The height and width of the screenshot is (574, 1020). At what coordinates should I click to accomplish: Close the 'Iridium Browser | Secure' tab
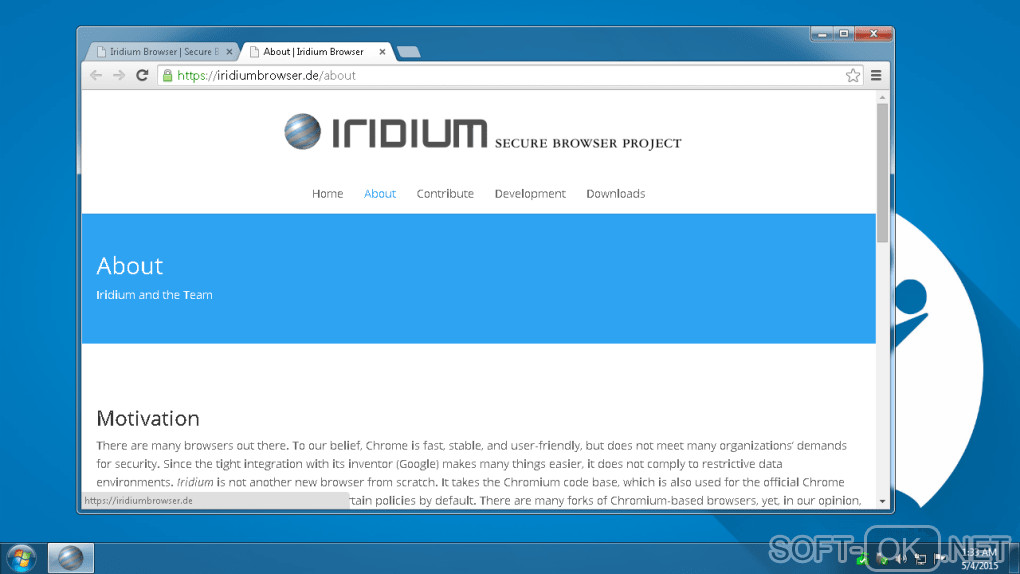point(229,51)
